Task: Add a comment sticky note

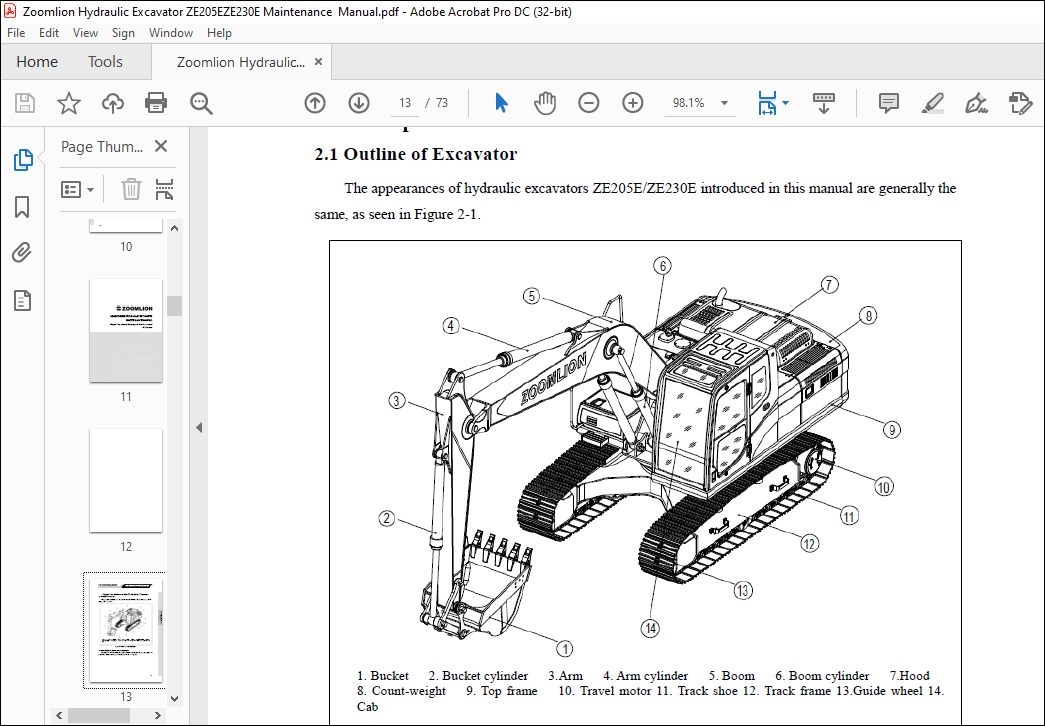Action: (x=888, y=103)
